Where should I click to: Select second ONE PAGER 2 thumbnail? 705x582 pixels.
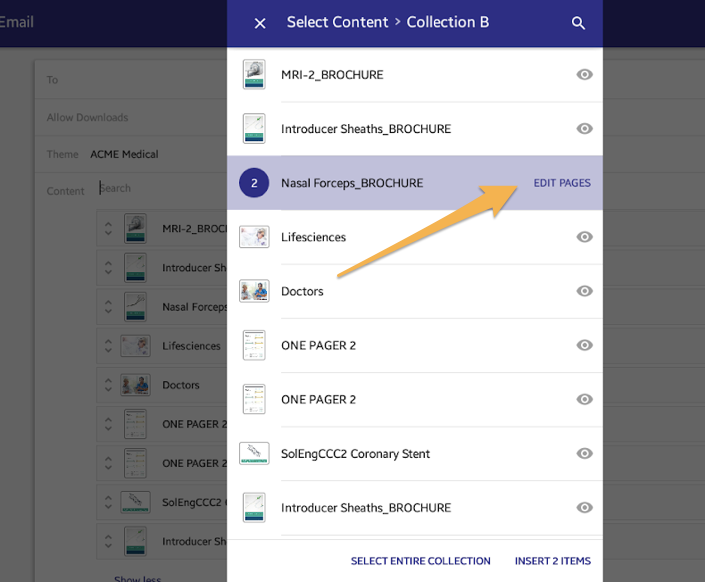pos(254,399)
